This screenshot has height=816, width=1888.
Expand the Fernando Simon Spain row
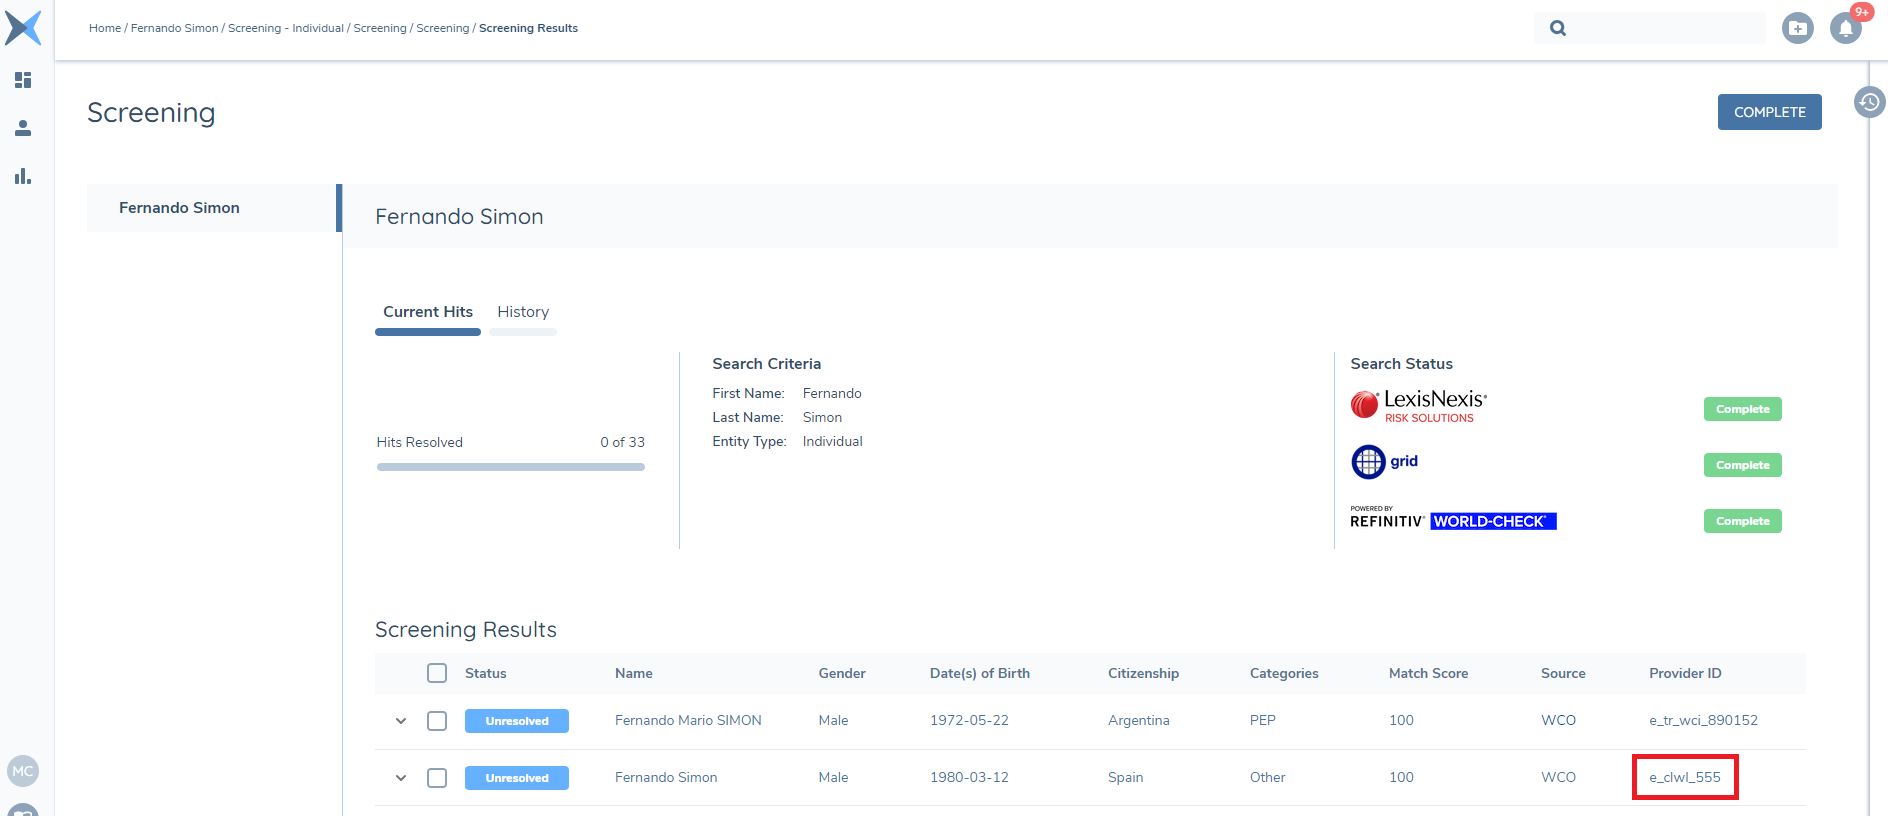click(x=401, y=778)
